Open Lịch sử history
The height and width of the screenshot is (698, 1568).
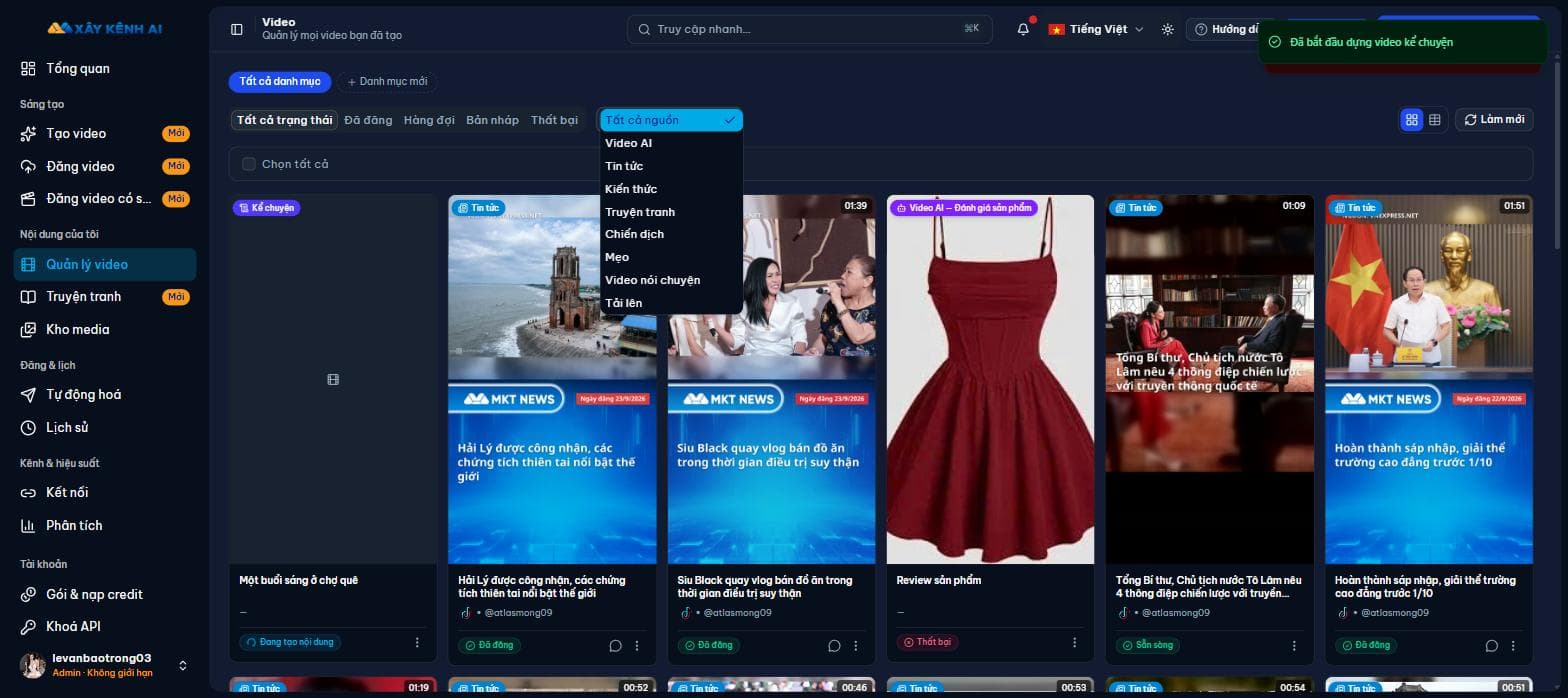[x=105, y=427]
